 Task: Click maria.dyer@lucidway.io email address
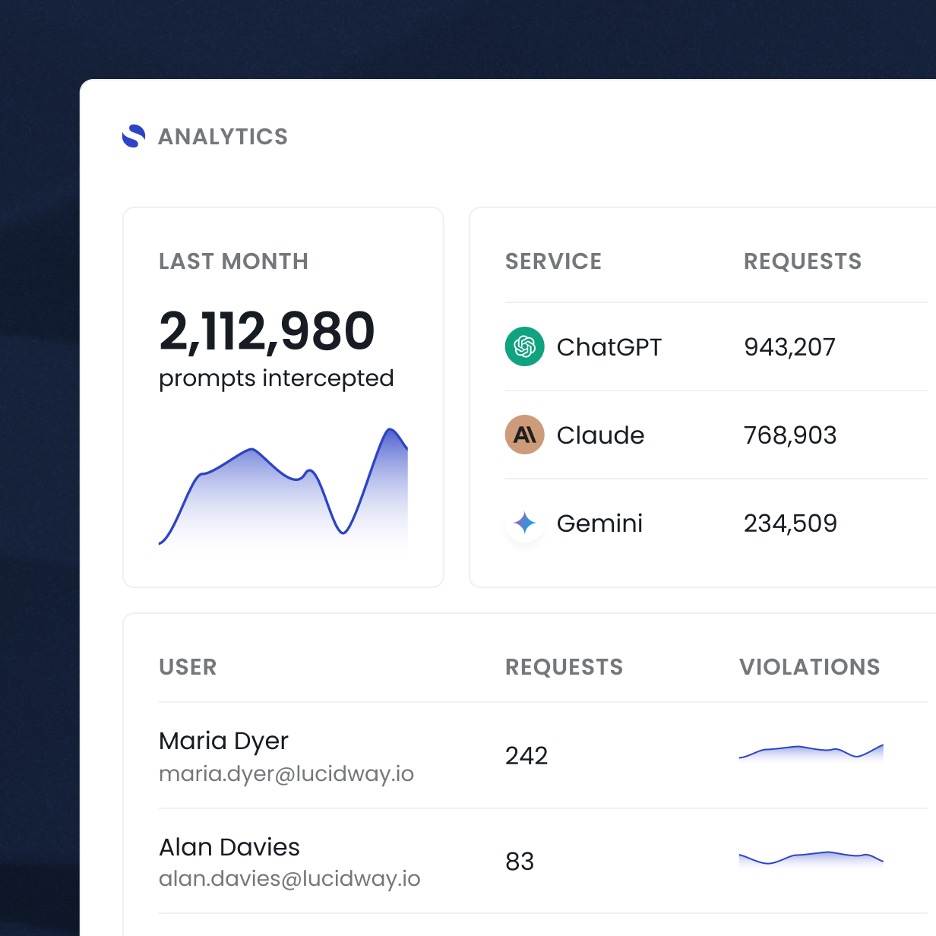[x=286, y=774]
